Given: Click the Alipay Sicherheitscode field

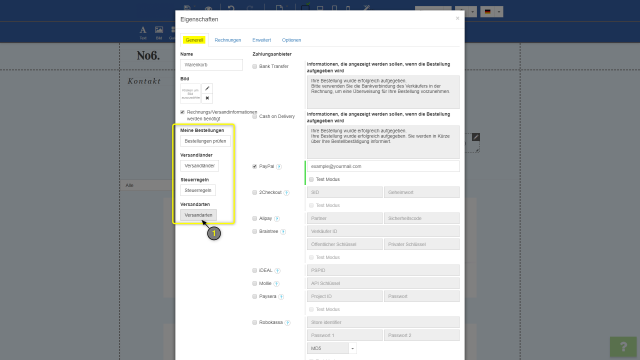Looking at the screenshot, I should 422,218.
